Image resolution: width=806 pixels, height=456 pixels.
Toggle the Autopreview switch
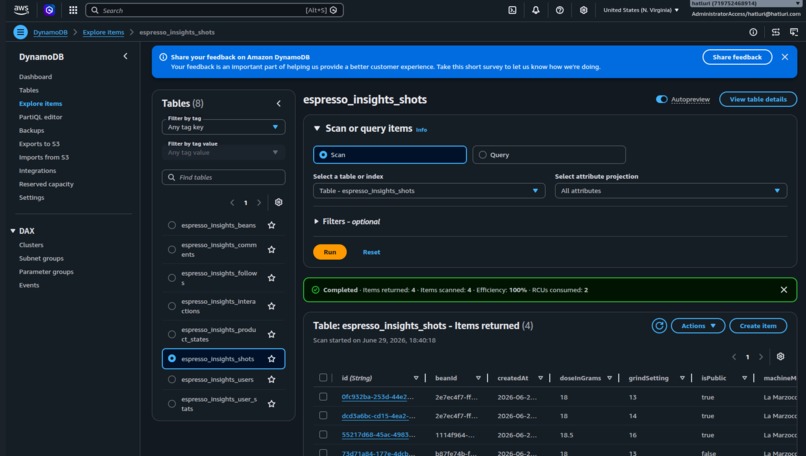coord(662,99)
